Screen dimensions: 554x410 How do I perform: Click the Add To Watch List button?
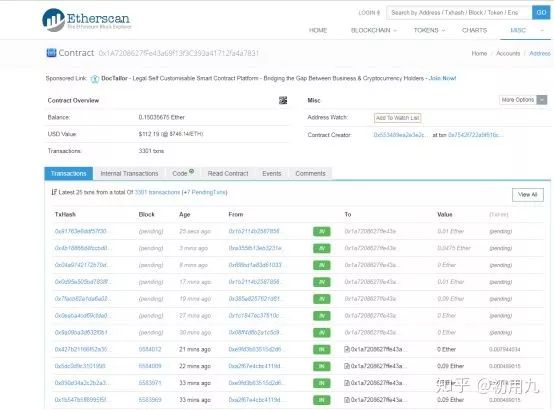[x=397, y=118]
